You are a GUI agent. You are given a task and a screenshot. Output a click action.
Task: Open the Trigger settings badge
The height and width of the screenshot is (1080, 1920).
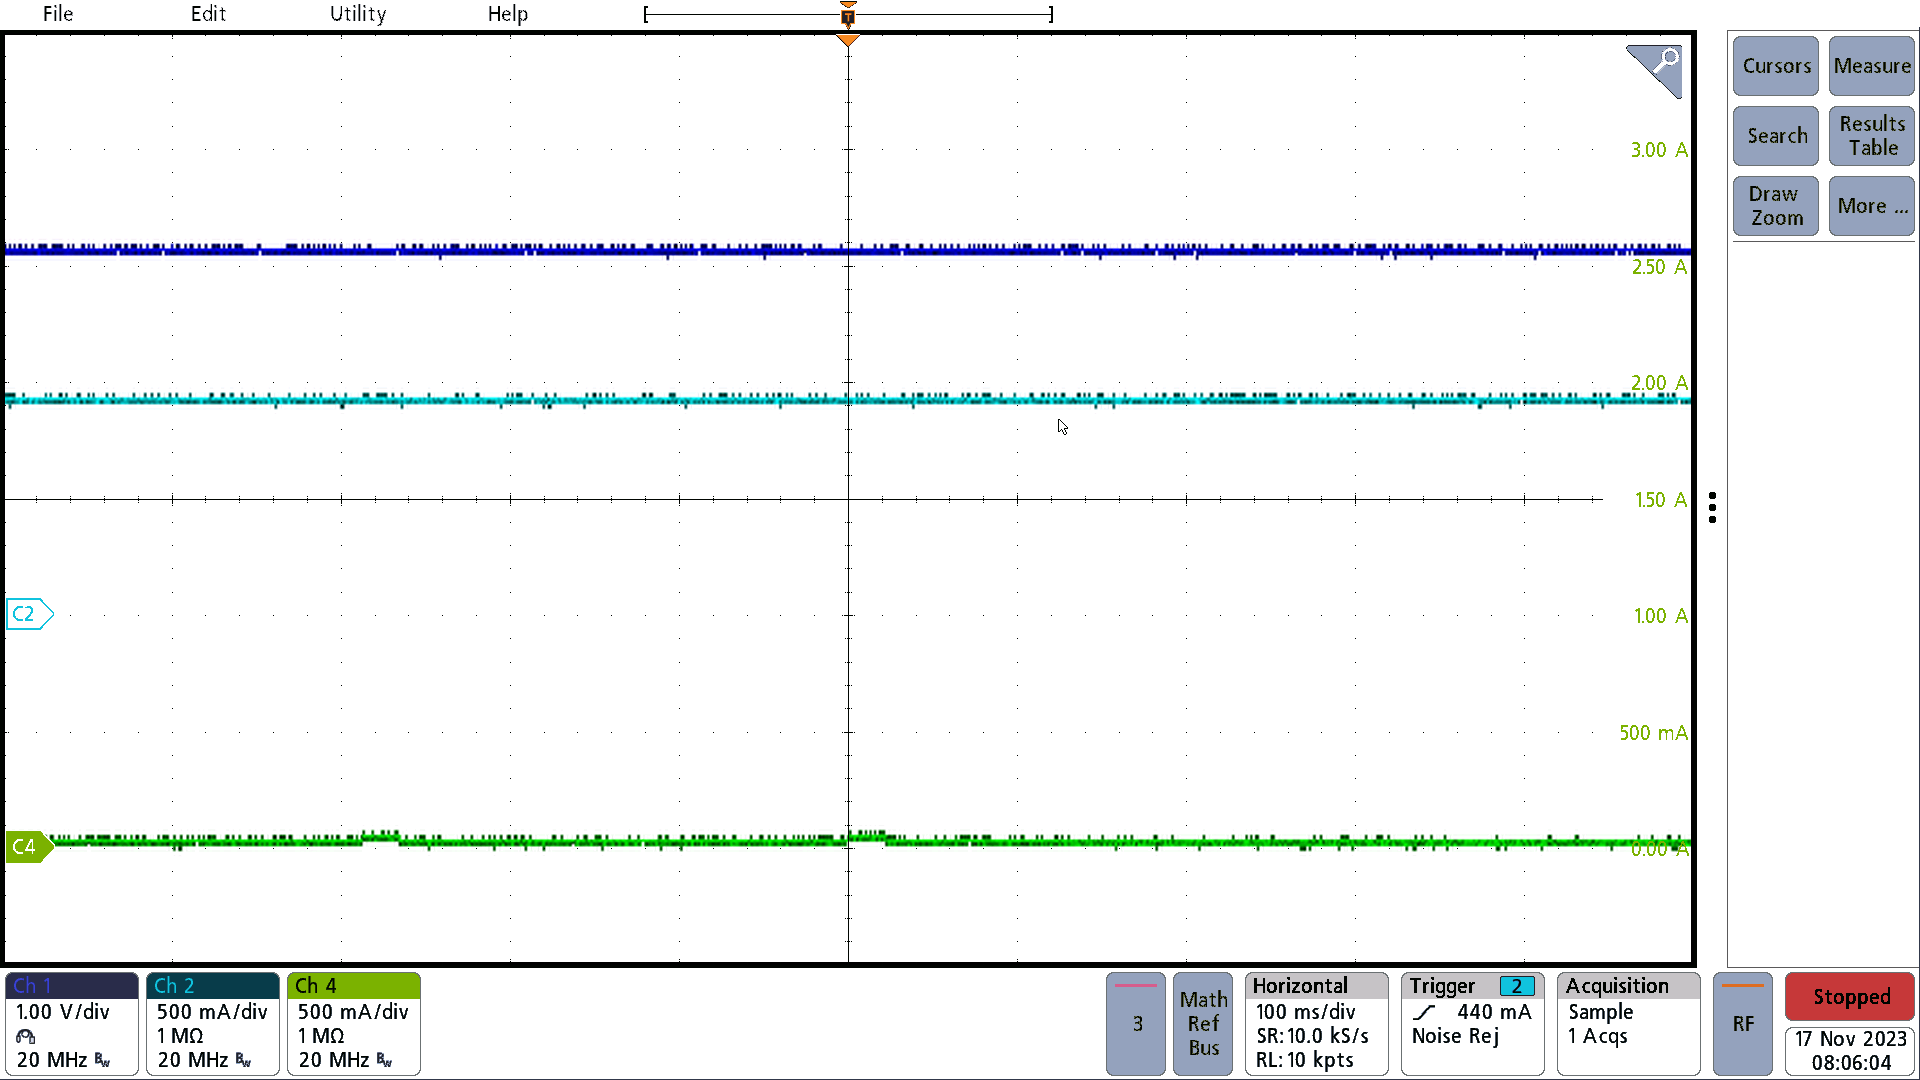[x=1473, y=1024]
